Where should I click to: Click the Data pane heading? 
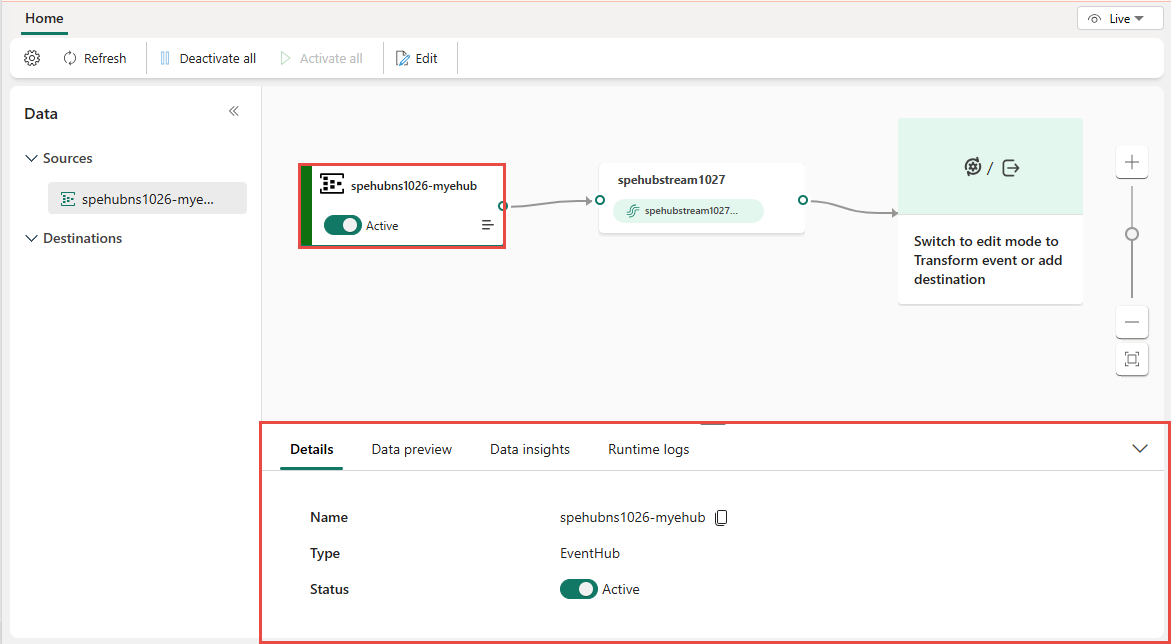[x=41, y=114]
